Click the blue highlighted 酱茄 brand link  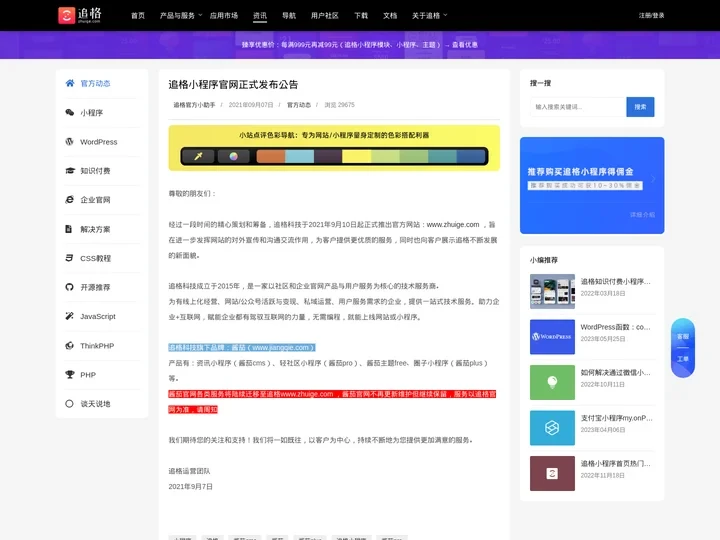click(x=242, y=348)
